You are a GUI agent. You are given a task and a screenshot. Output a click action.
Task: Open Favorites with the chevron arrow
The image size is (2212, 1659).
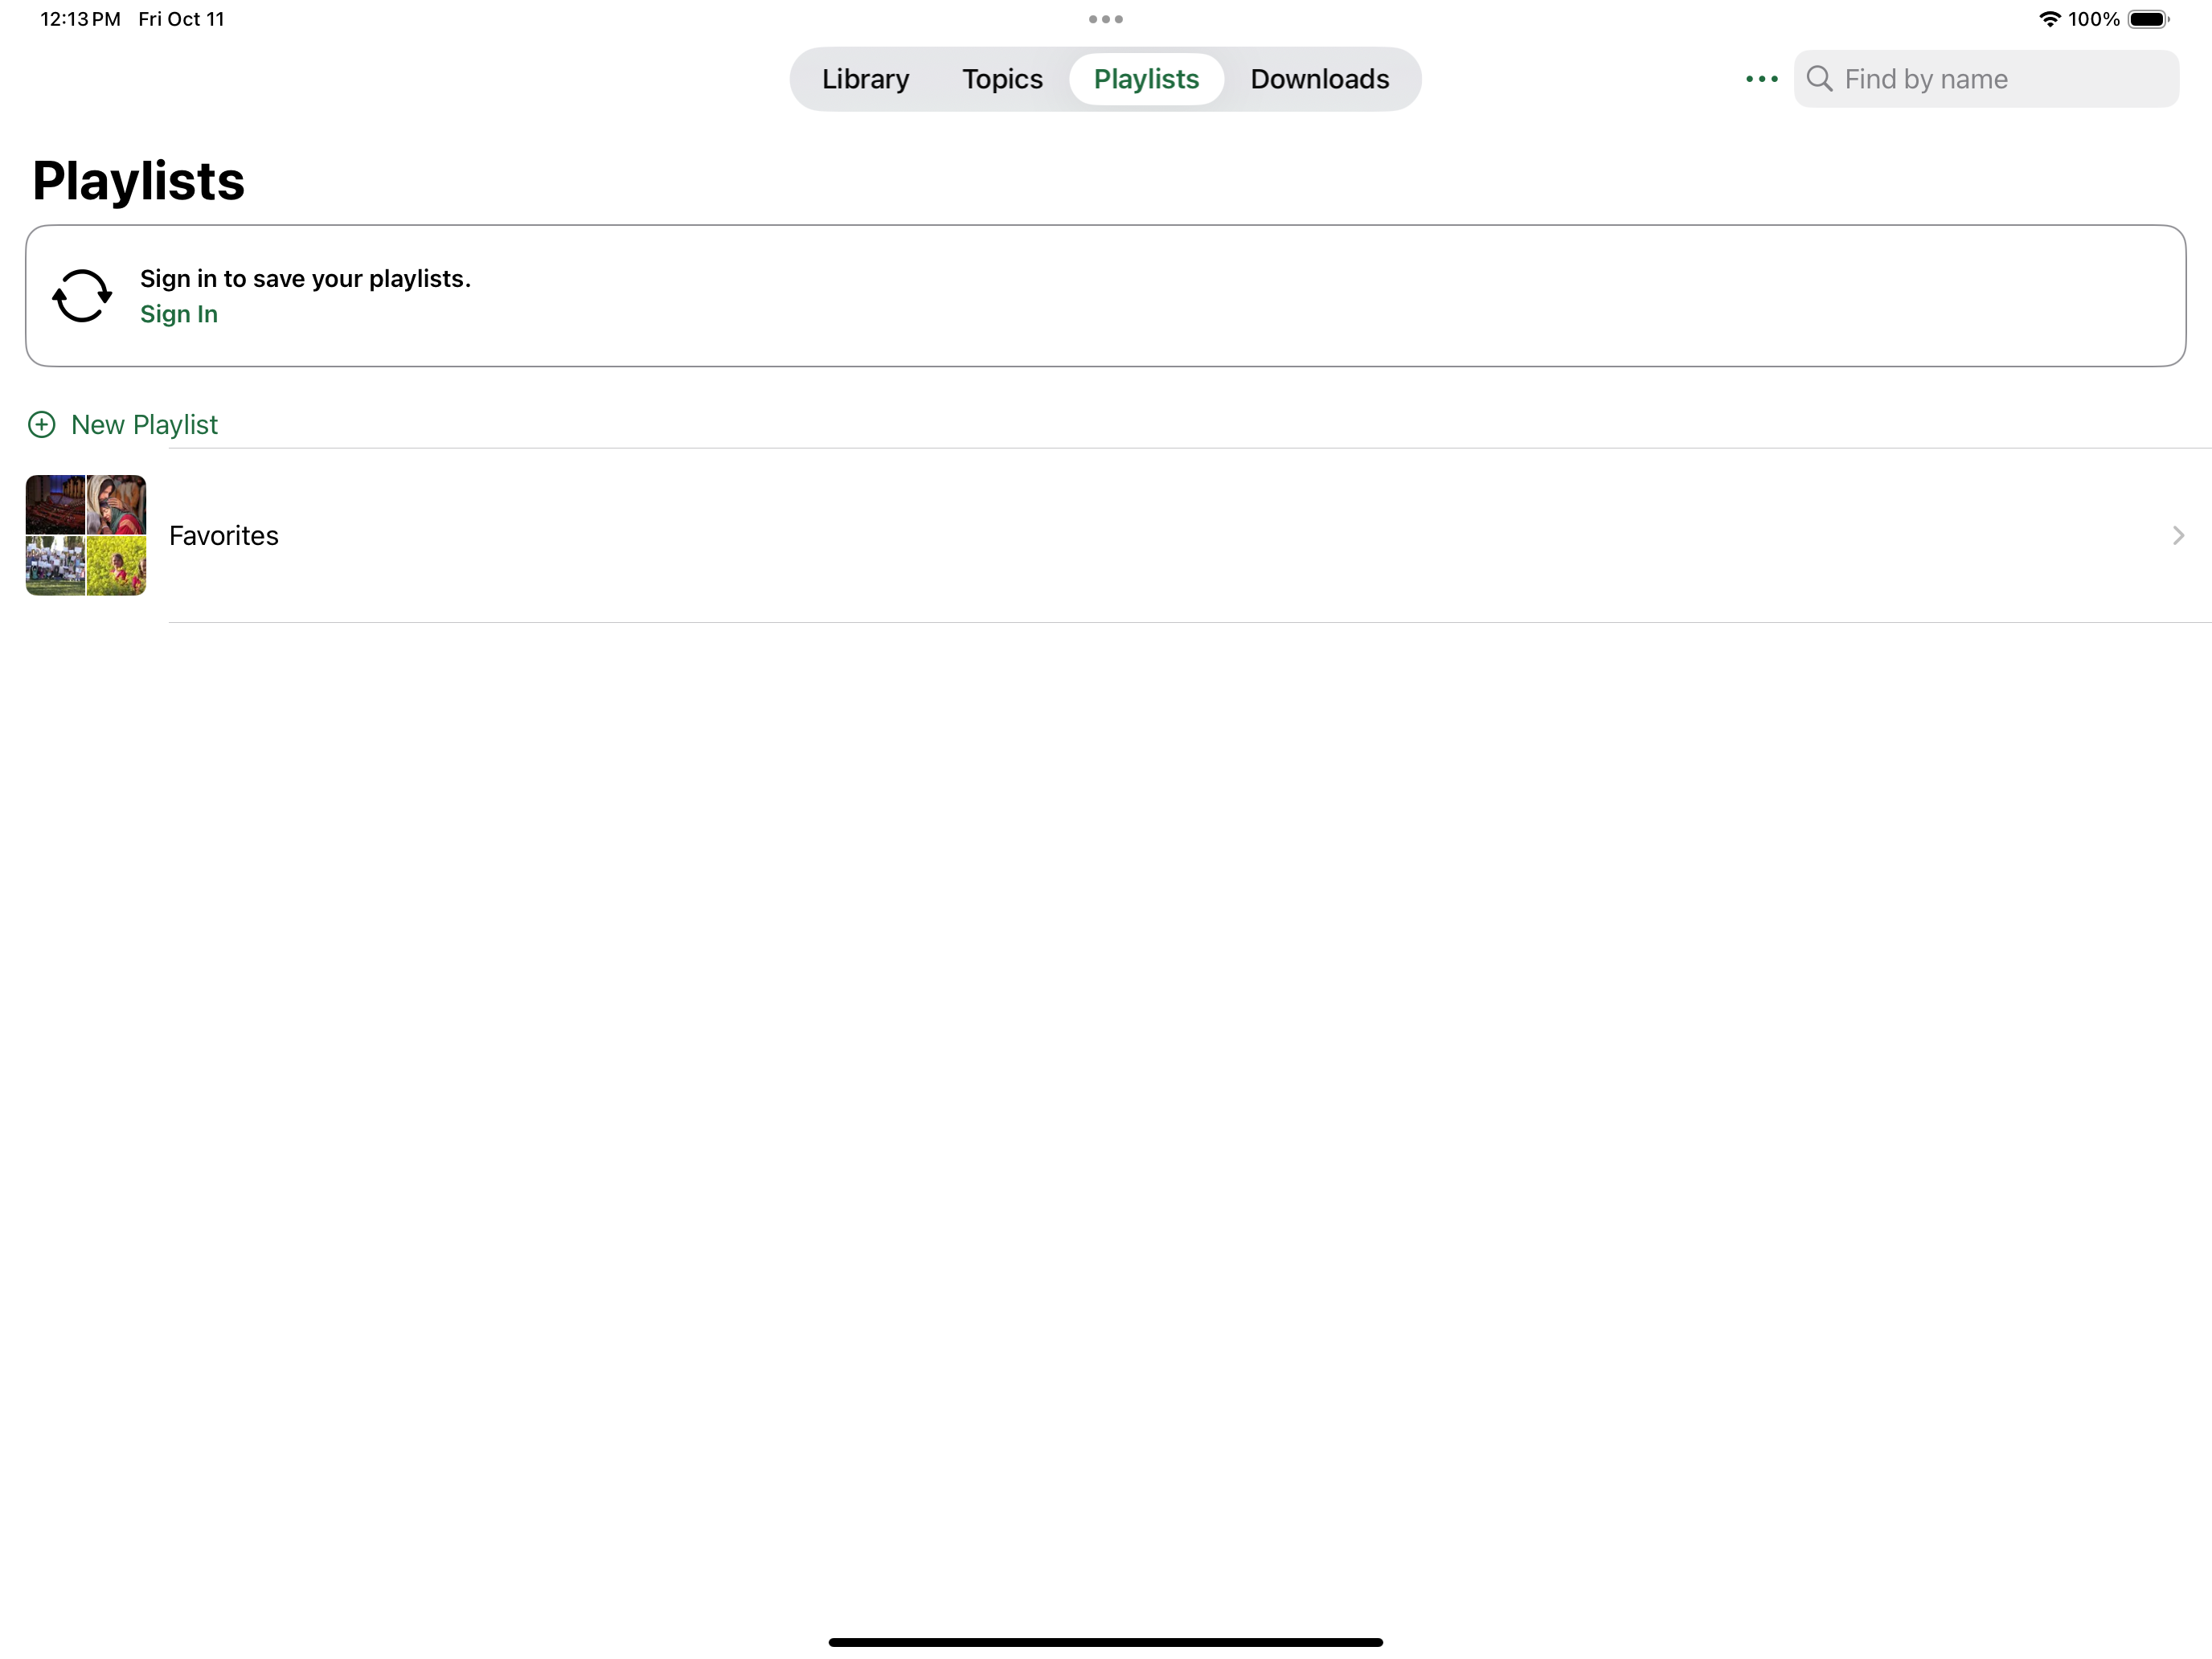tap(2178, 536)
